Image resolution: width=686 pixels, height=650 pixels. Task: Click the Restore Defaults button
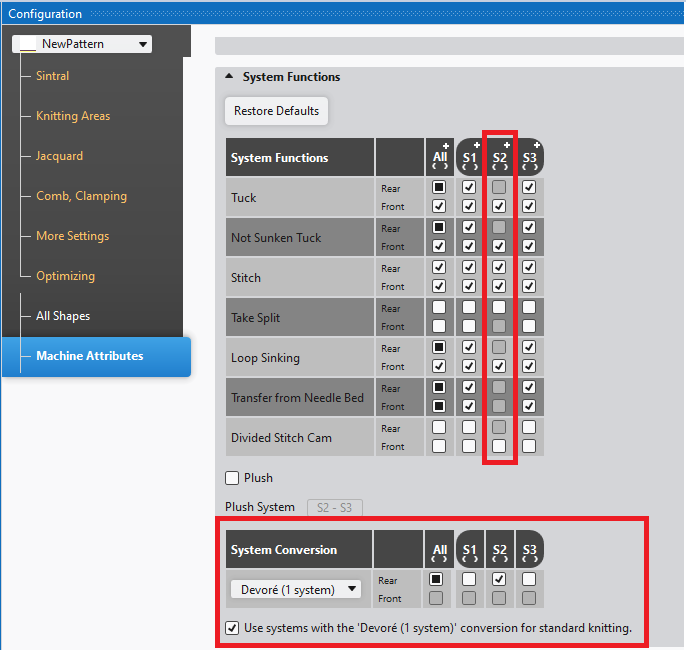point(276,111)
